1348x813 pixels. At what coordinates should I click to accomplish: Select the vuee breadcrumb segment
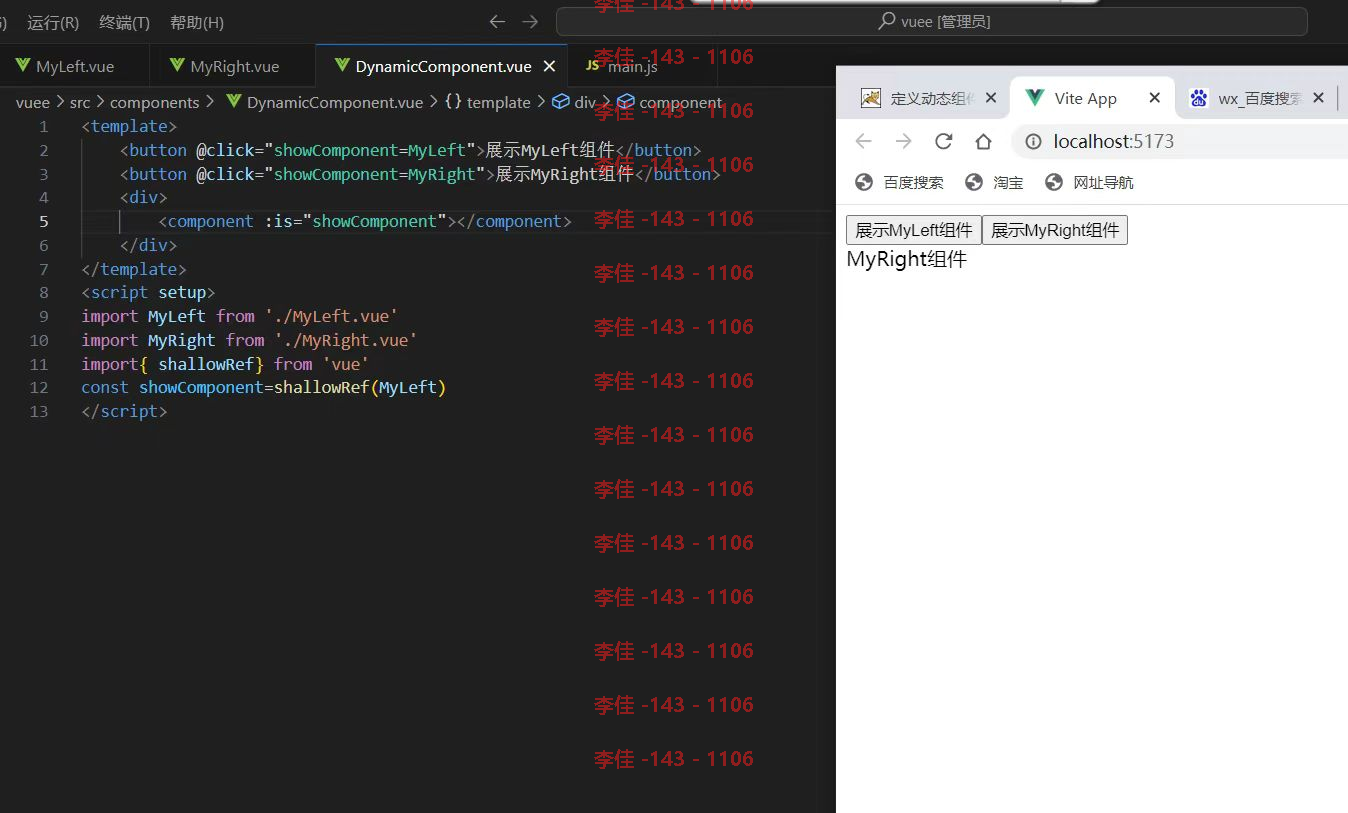pyautogui.click(x=33, y=102)
